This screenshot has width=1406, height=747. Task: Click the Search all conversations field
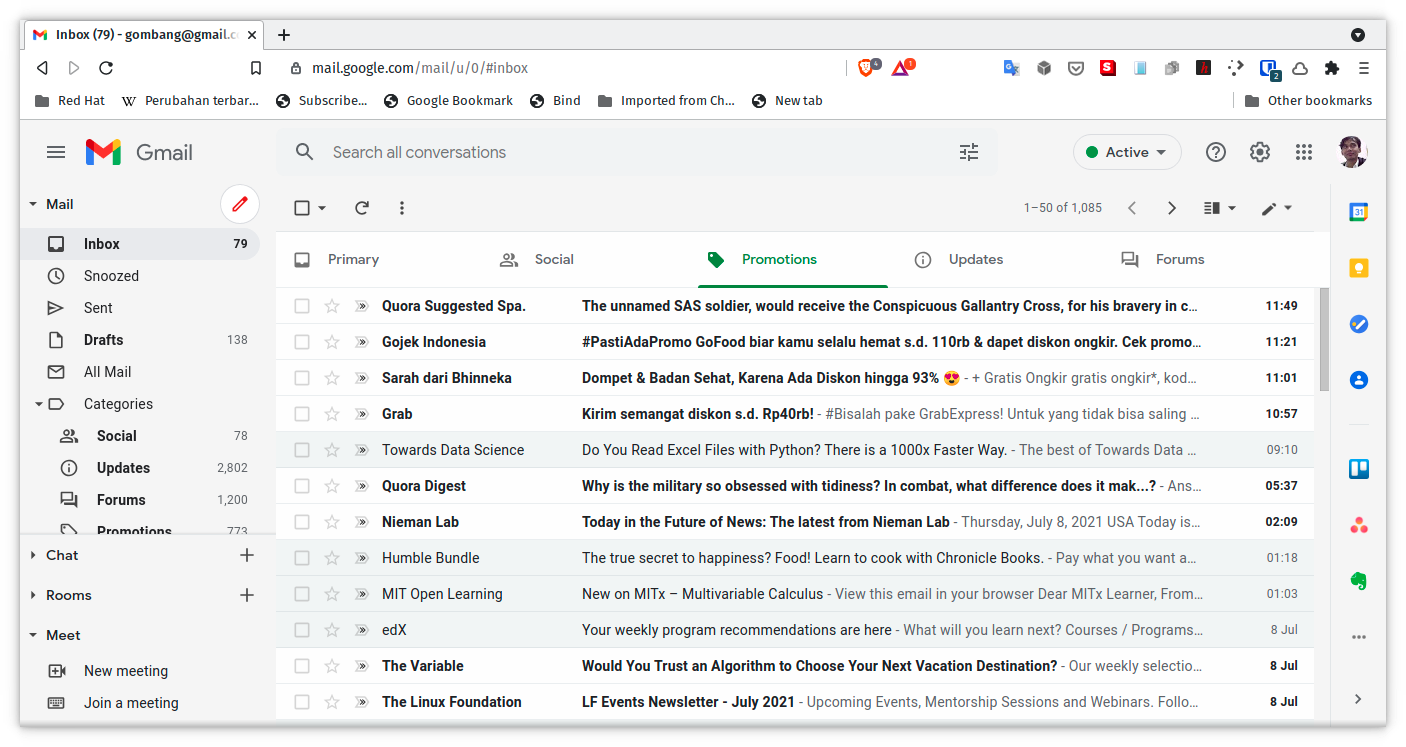point(637,152)
